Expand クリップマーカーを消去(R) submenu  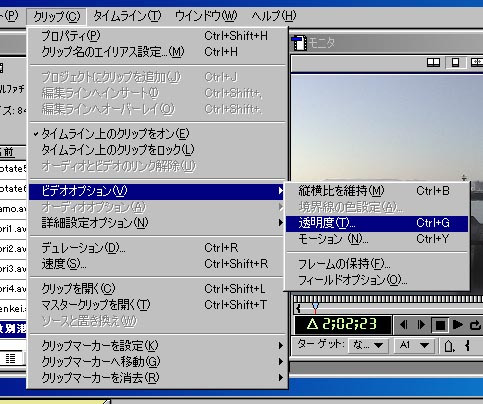[x=157, y=378]
